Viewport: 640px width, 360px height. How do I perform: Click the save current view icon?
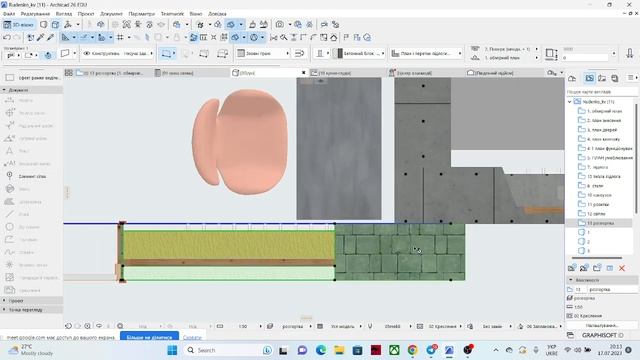coord(572,268)
